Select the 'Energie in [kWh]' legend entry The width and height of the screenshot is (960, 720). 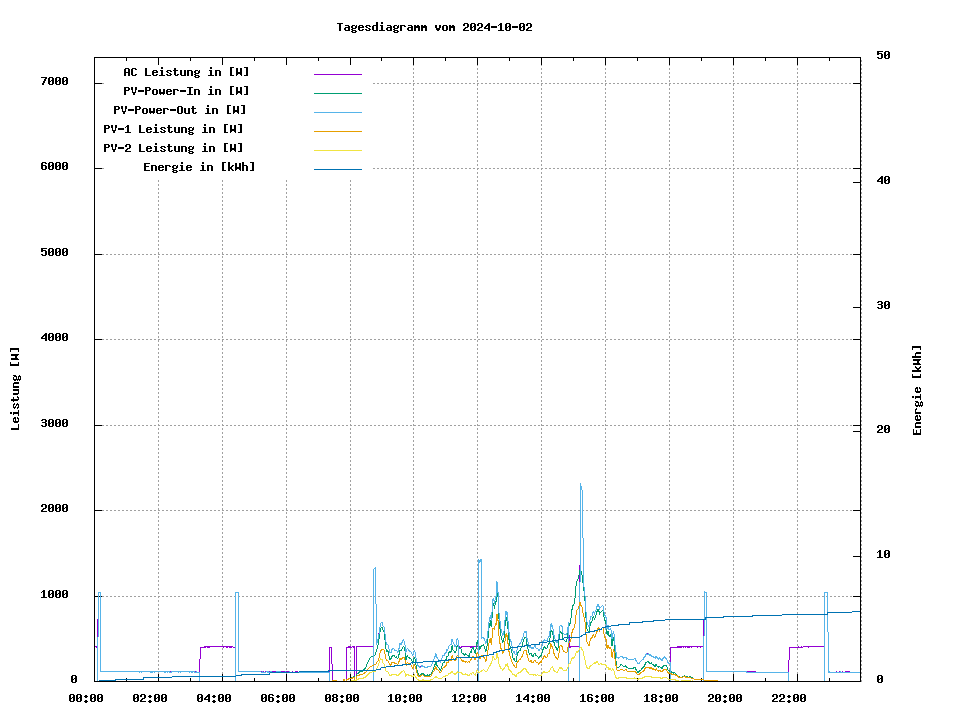pos(198,167)
